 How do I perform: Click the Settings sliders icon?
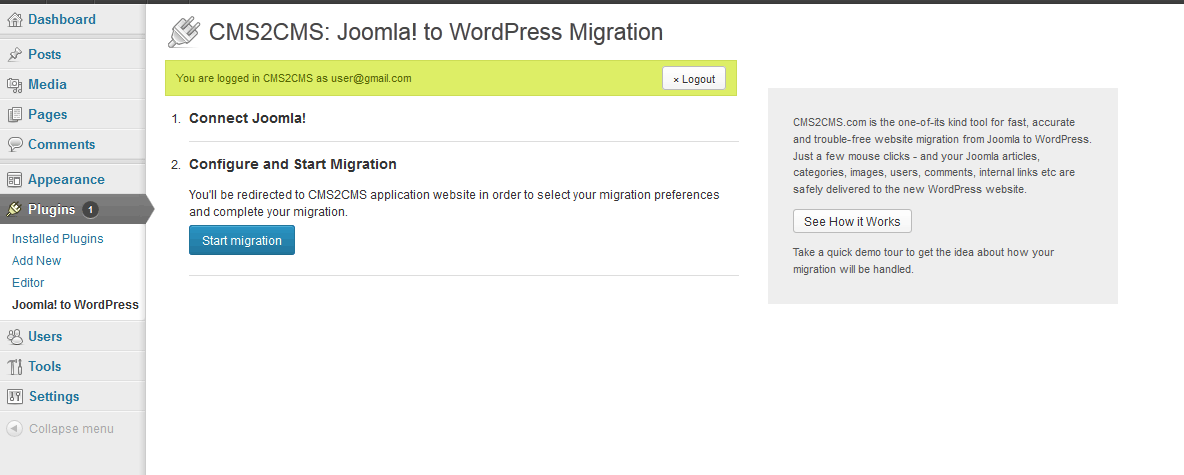tap(14, 396)
